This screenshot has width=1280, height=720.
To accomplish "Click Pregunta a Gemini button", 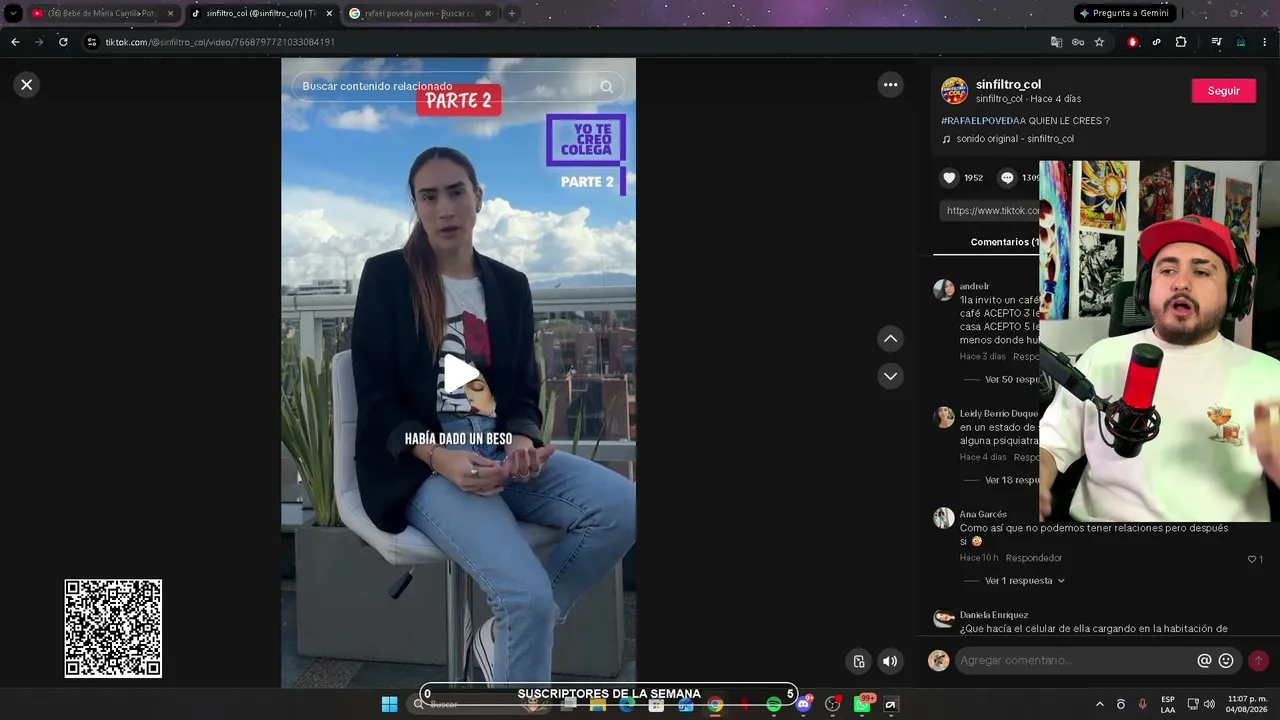I will click(x=1123, y=14).
